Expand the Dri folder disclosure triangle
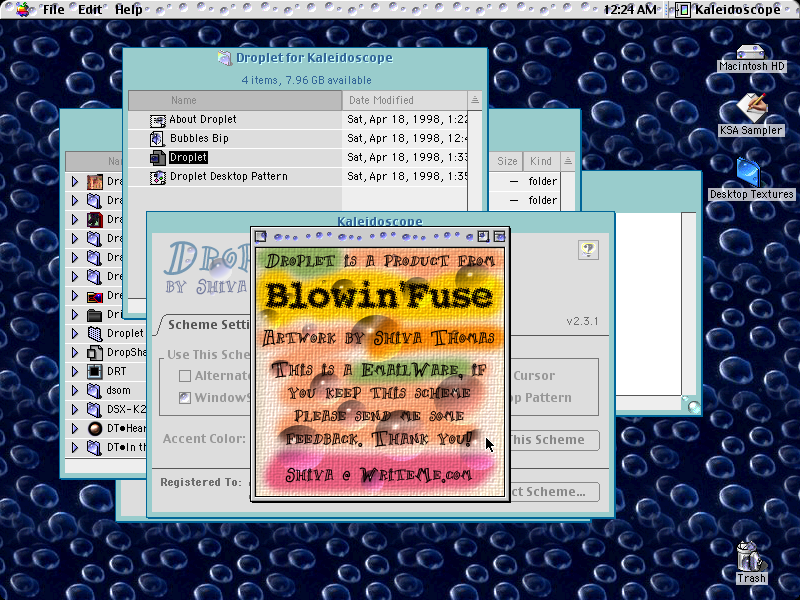Screen dimensions: 800x600 click(75, 314)
